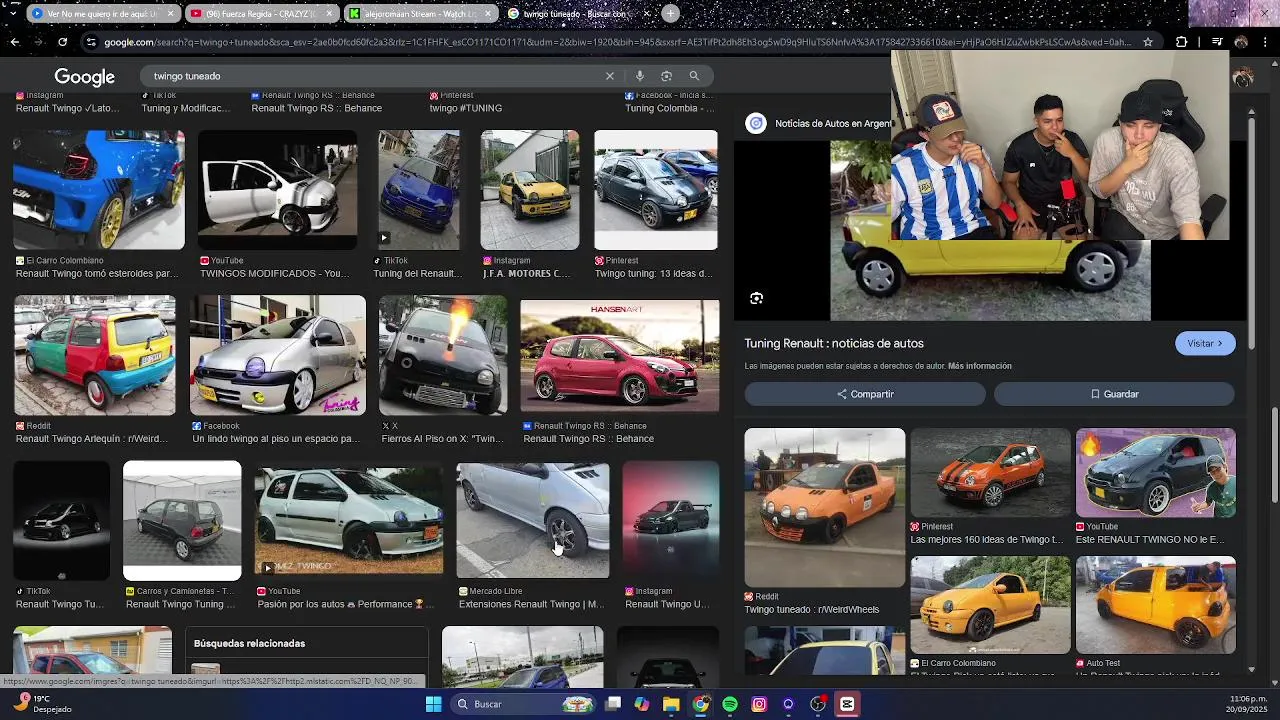Switch to Chrome taskbar icon
The height and width of the screenshot is (720, 1280).
click(x=701, y=704)
